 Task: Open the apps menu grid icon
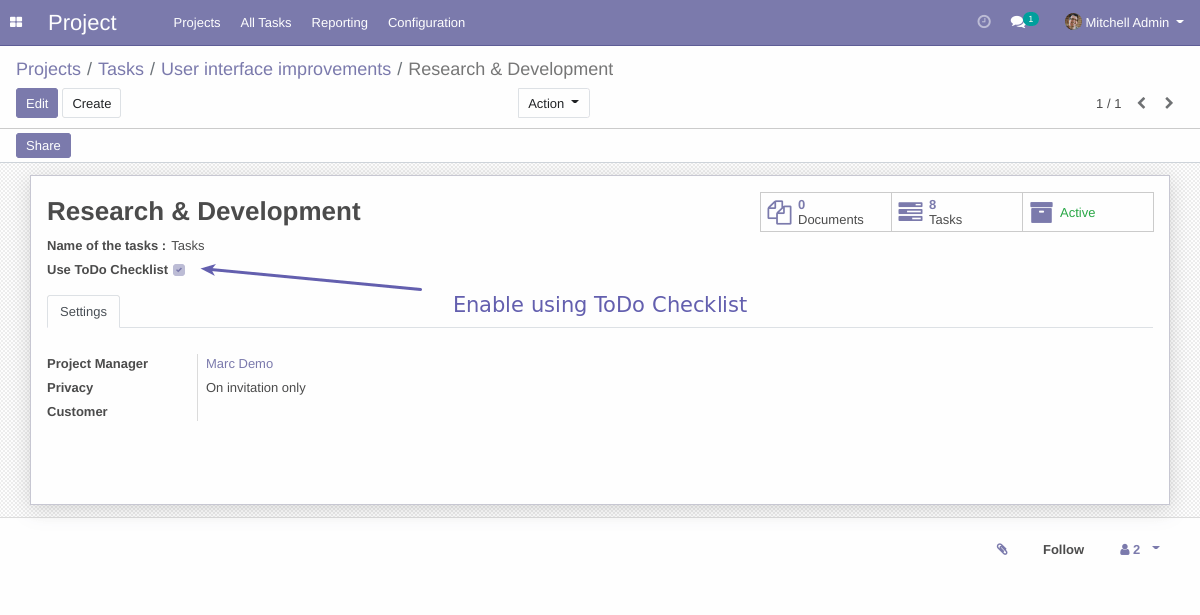pos(16,22)
